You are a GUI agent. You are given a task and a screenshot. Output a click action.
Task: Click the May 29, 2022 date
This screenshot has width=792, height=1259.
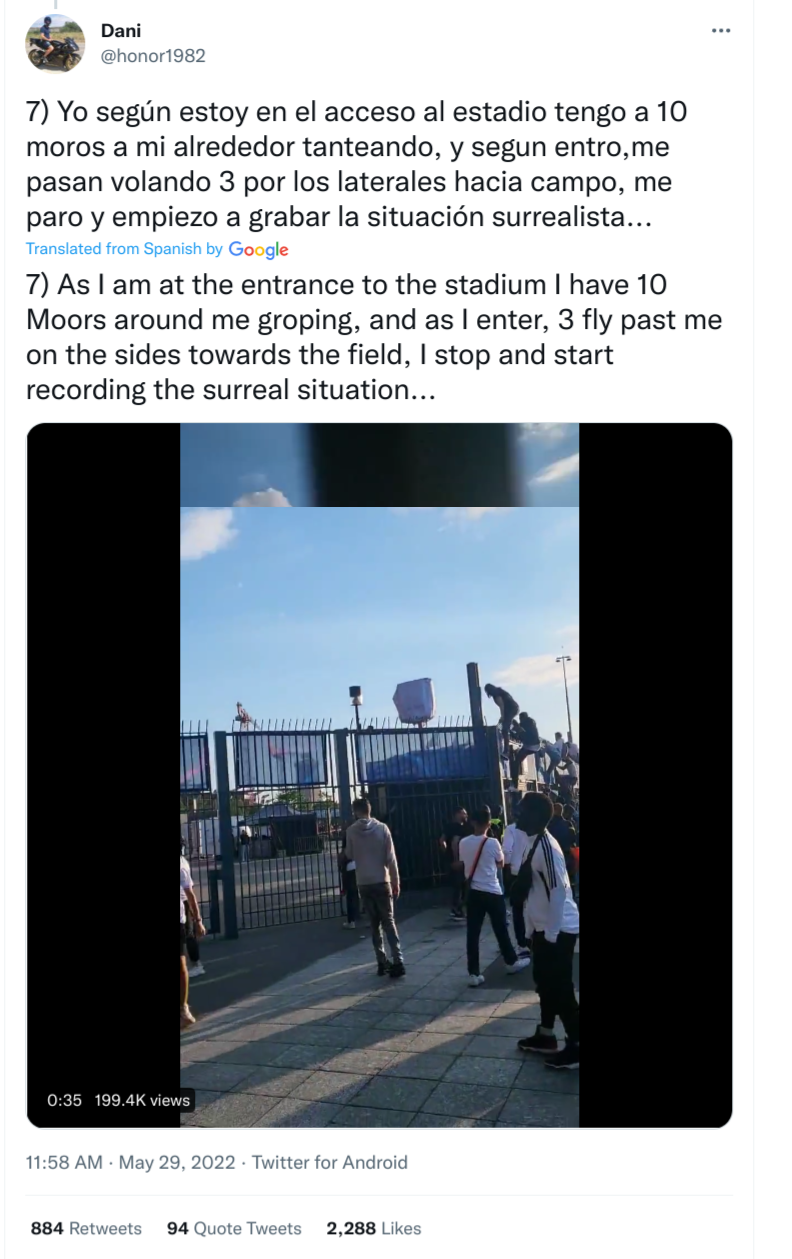click(177, 1163)
